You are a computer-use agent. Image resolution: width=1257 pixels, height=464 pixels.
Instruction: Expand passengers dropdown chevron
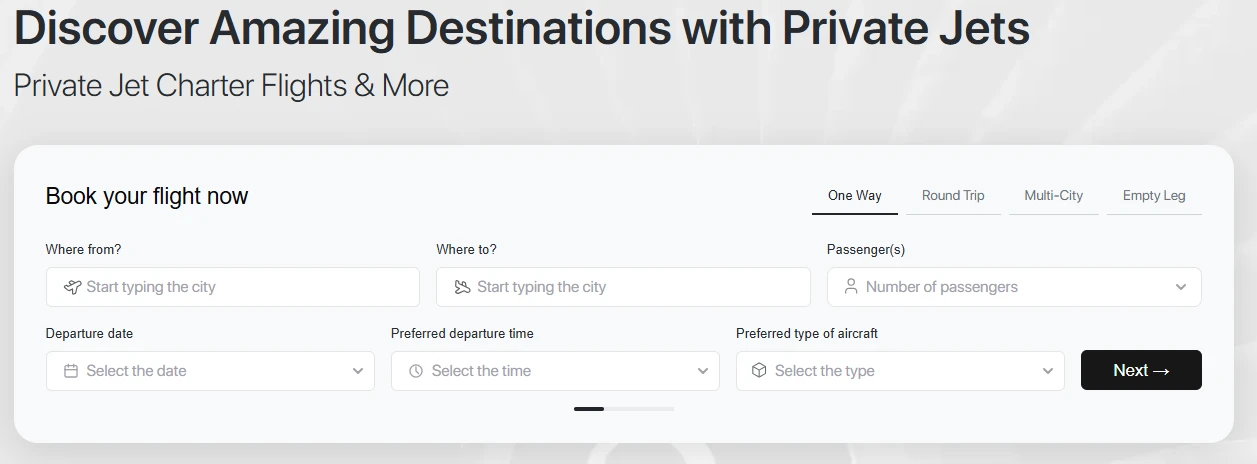(x=1181, y=287)
